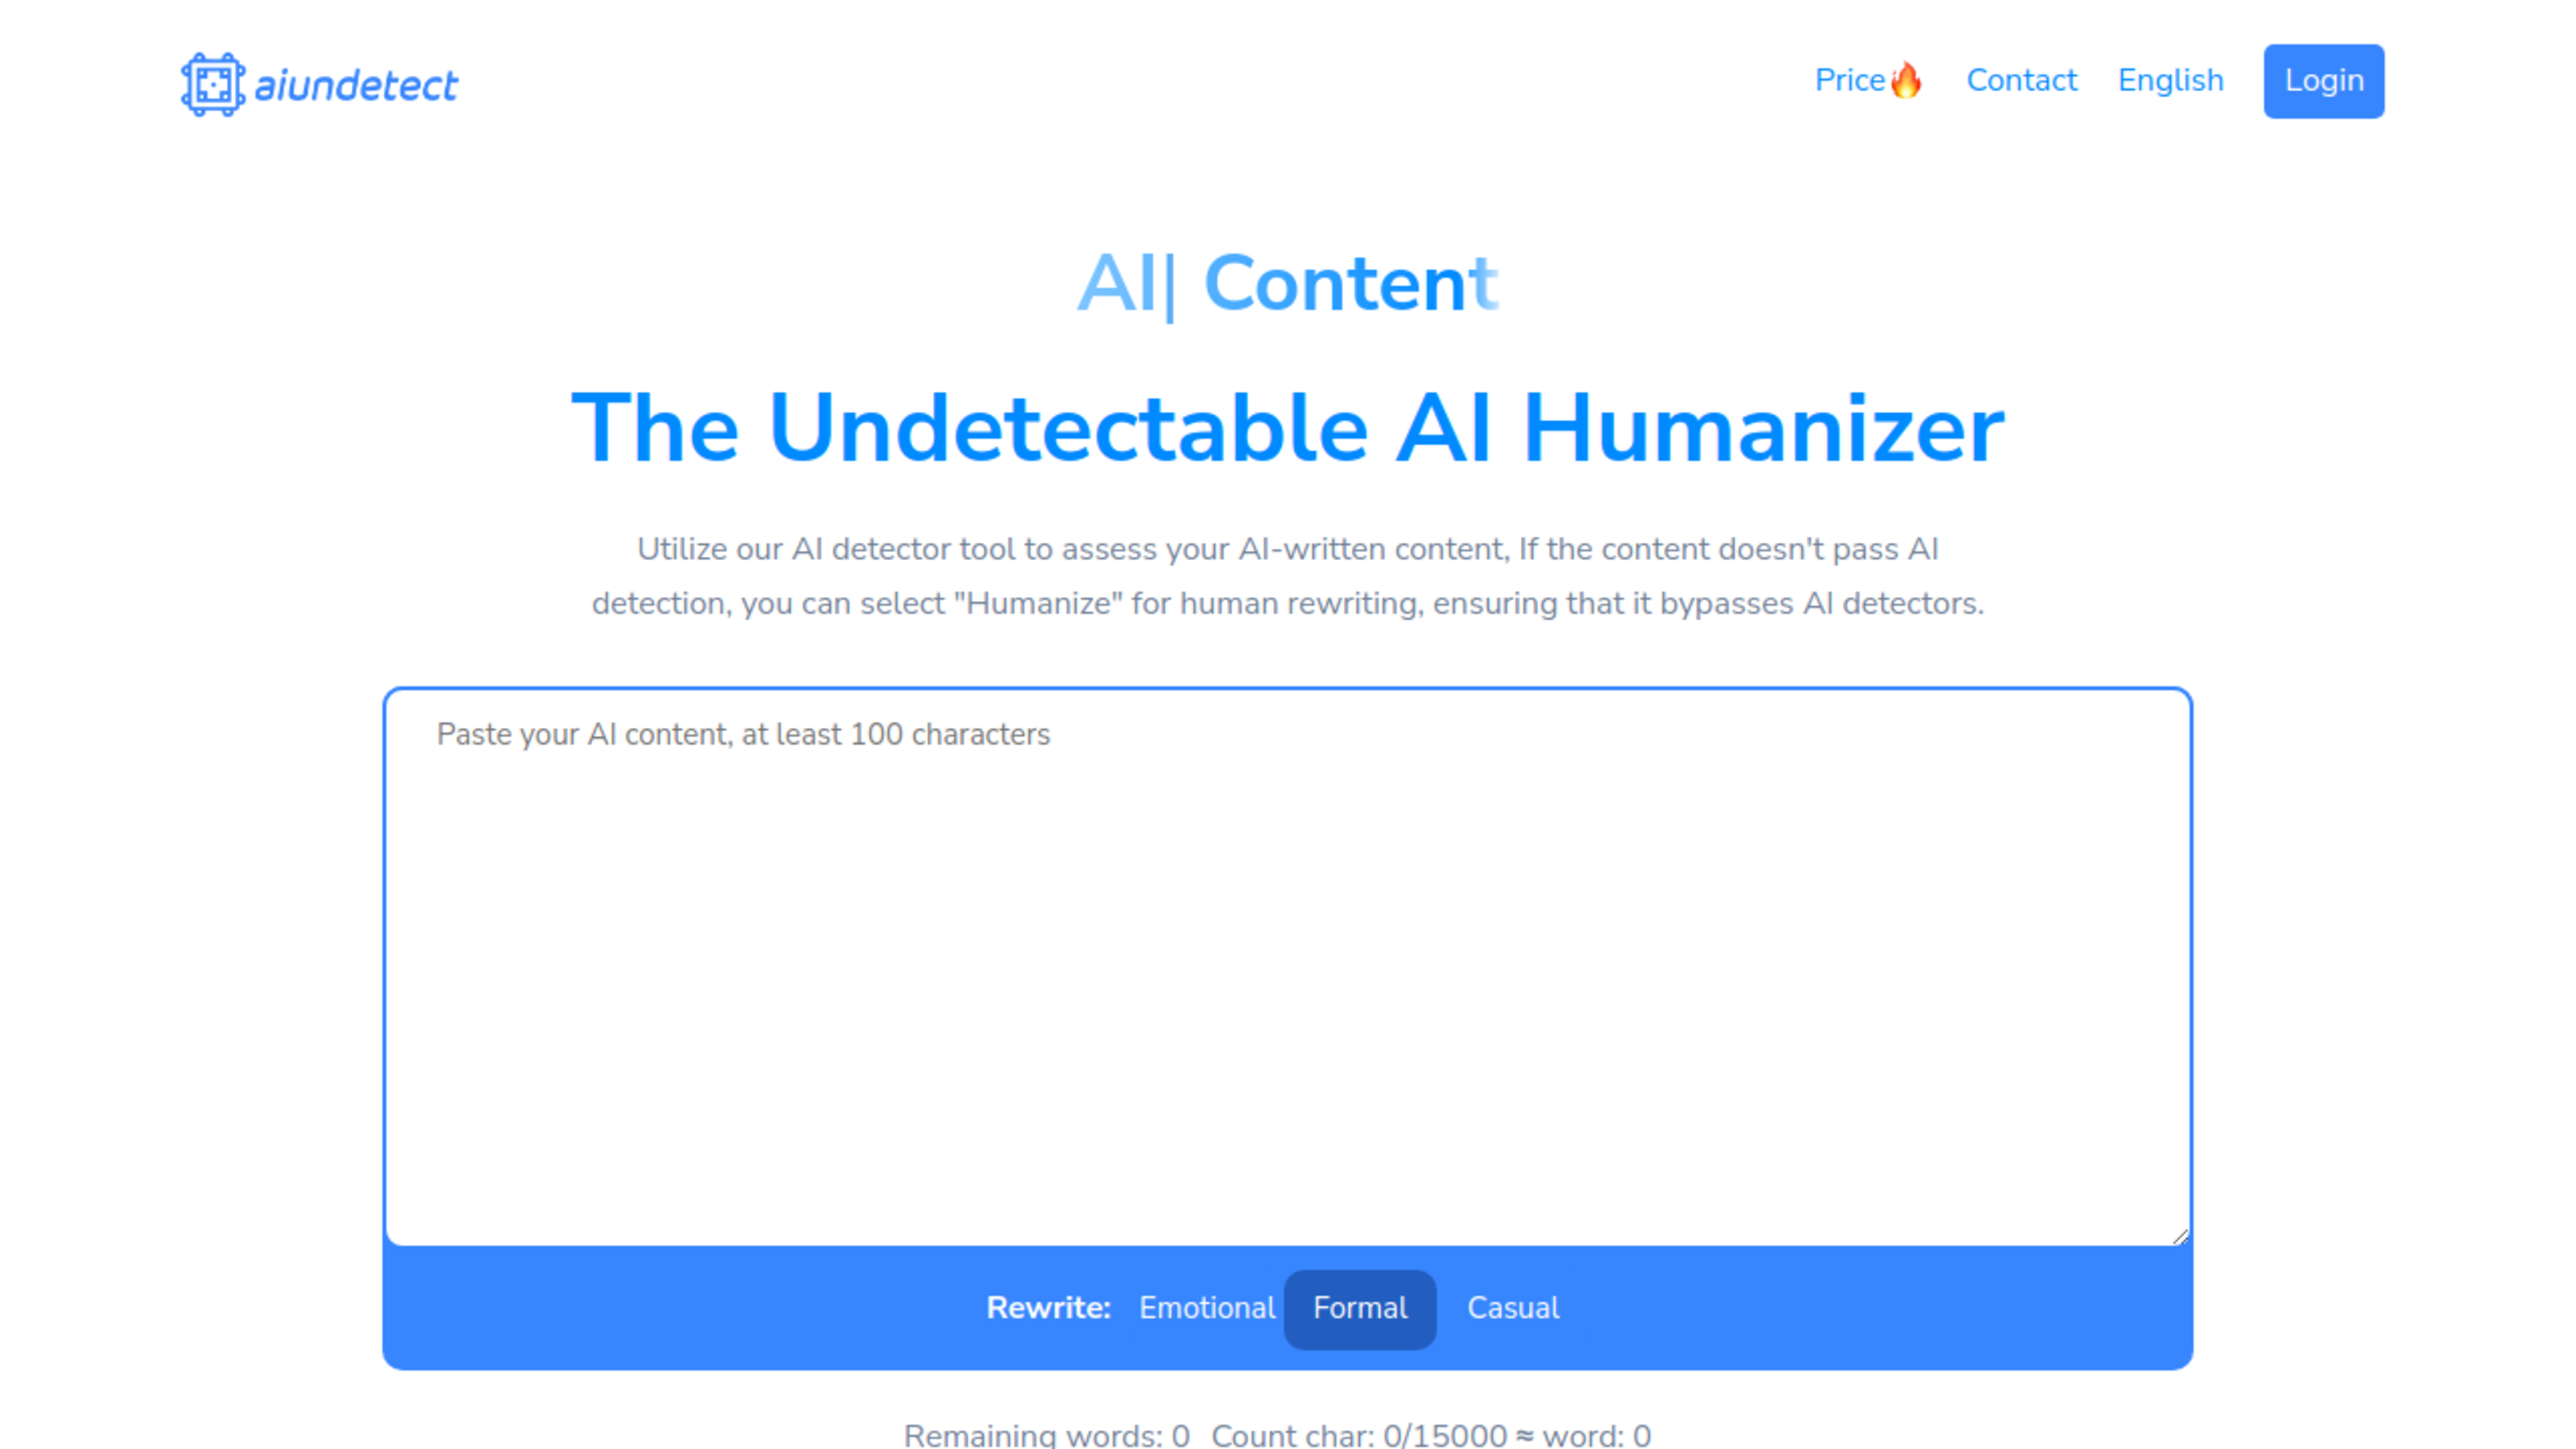Click the Login tab in navigation
This screenshot has width=2576, height=1449.
pyautogui.click(x=2324, y=81)
